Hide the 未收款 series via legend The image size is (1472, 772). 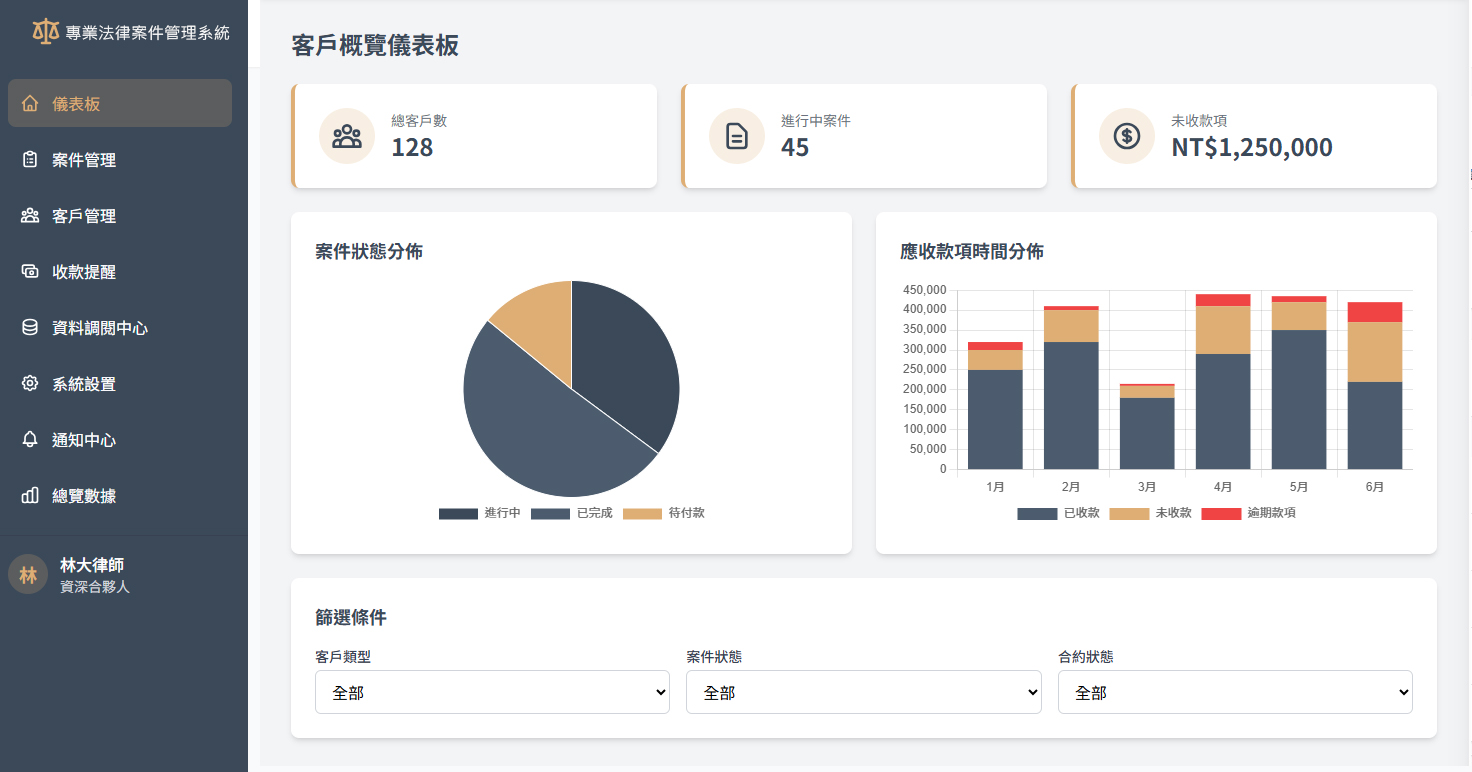coord(1150,513)
